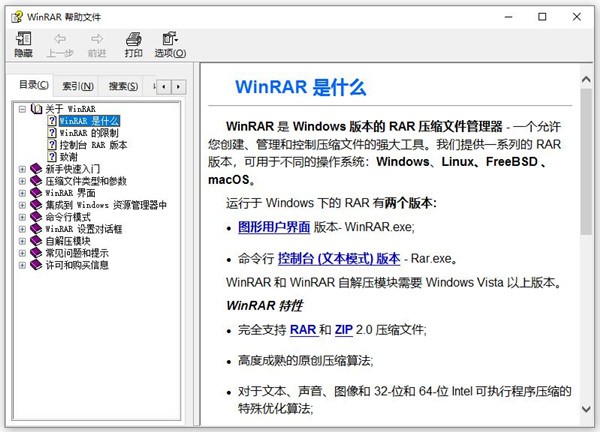
Task: Expand the WinRAR 界面 node
Action: tap(22, 193)
